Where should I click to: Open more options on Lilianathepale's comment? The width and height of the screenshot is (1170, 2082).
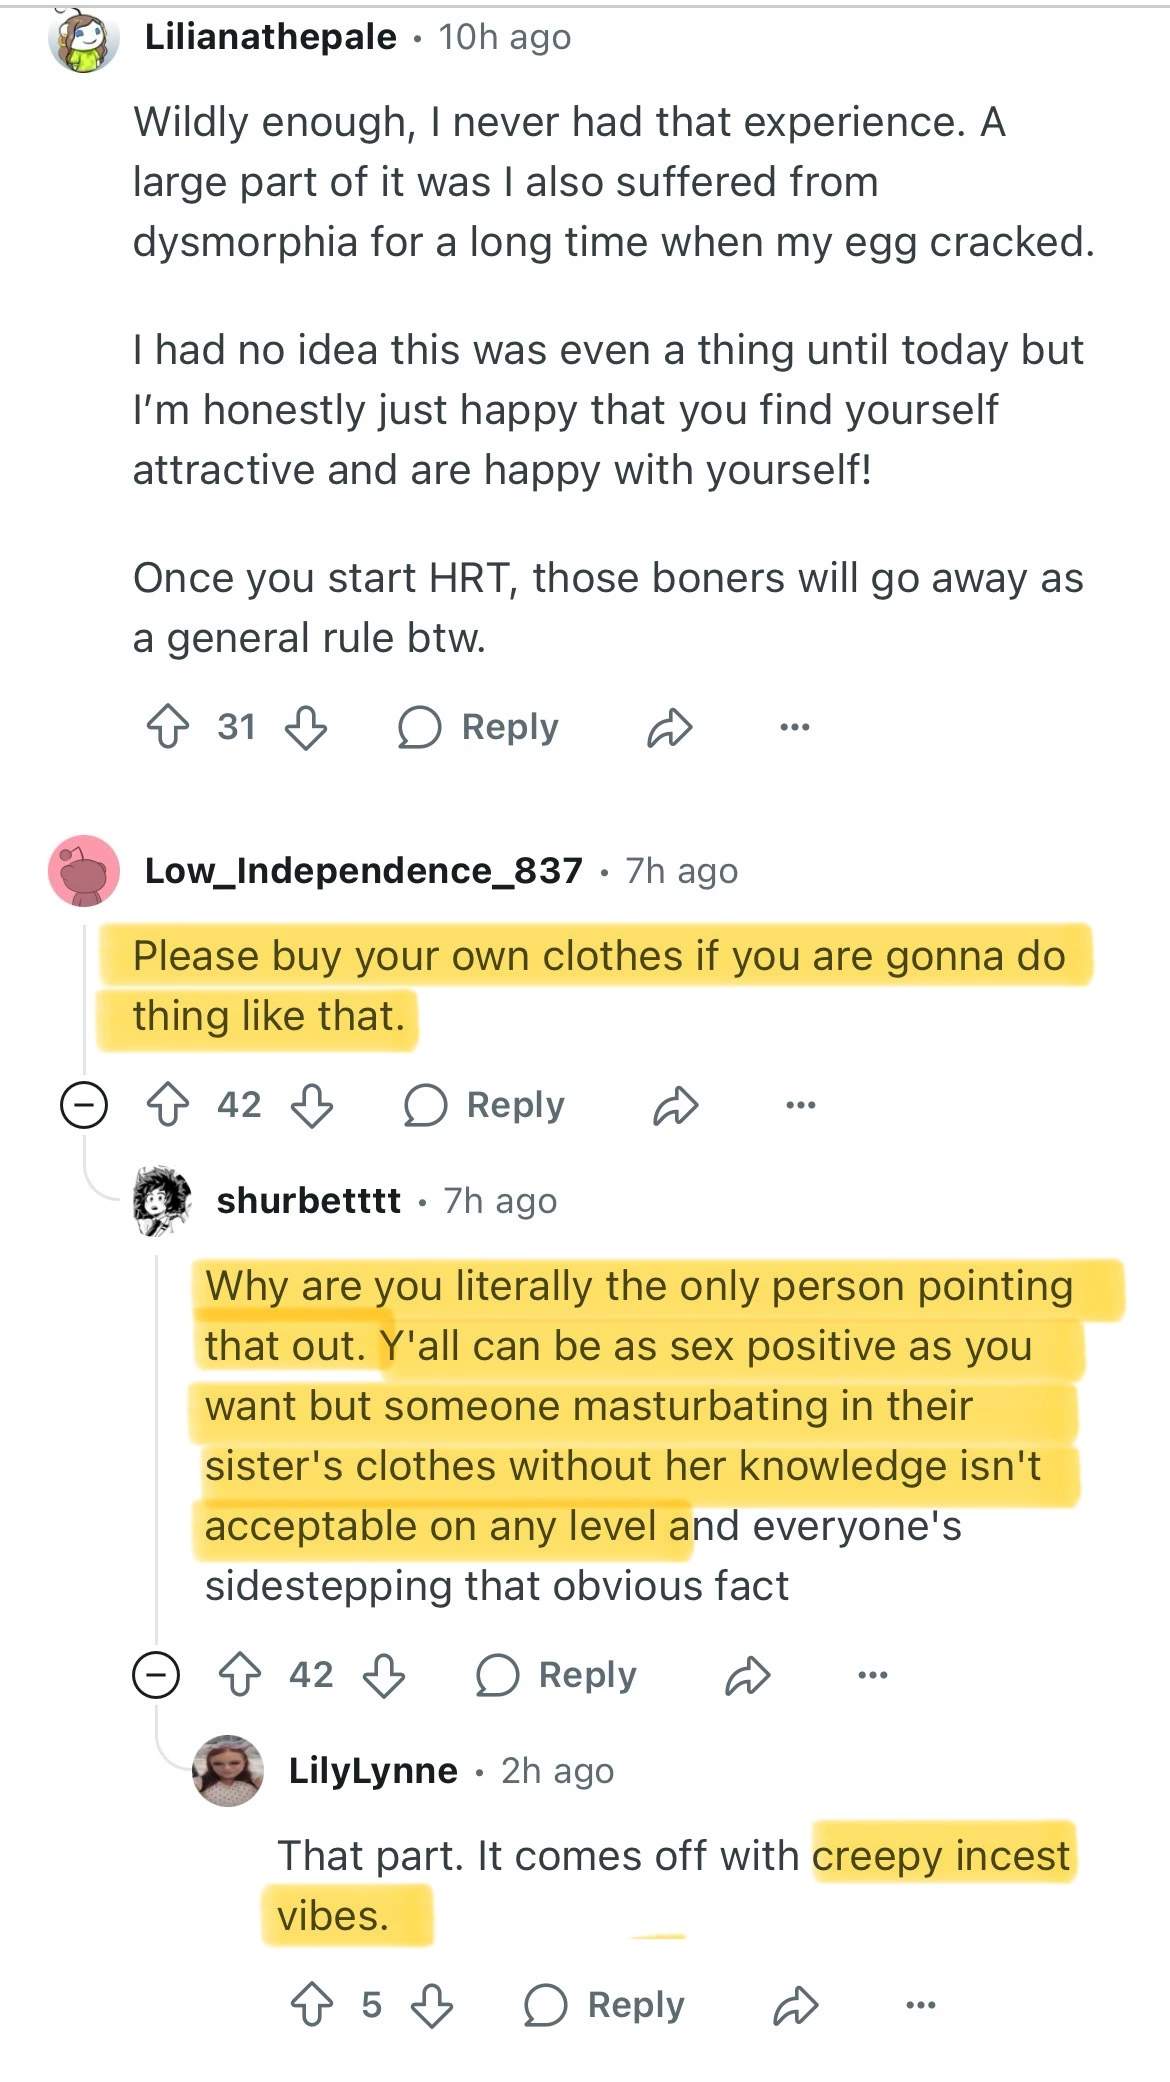click(794, 727)
